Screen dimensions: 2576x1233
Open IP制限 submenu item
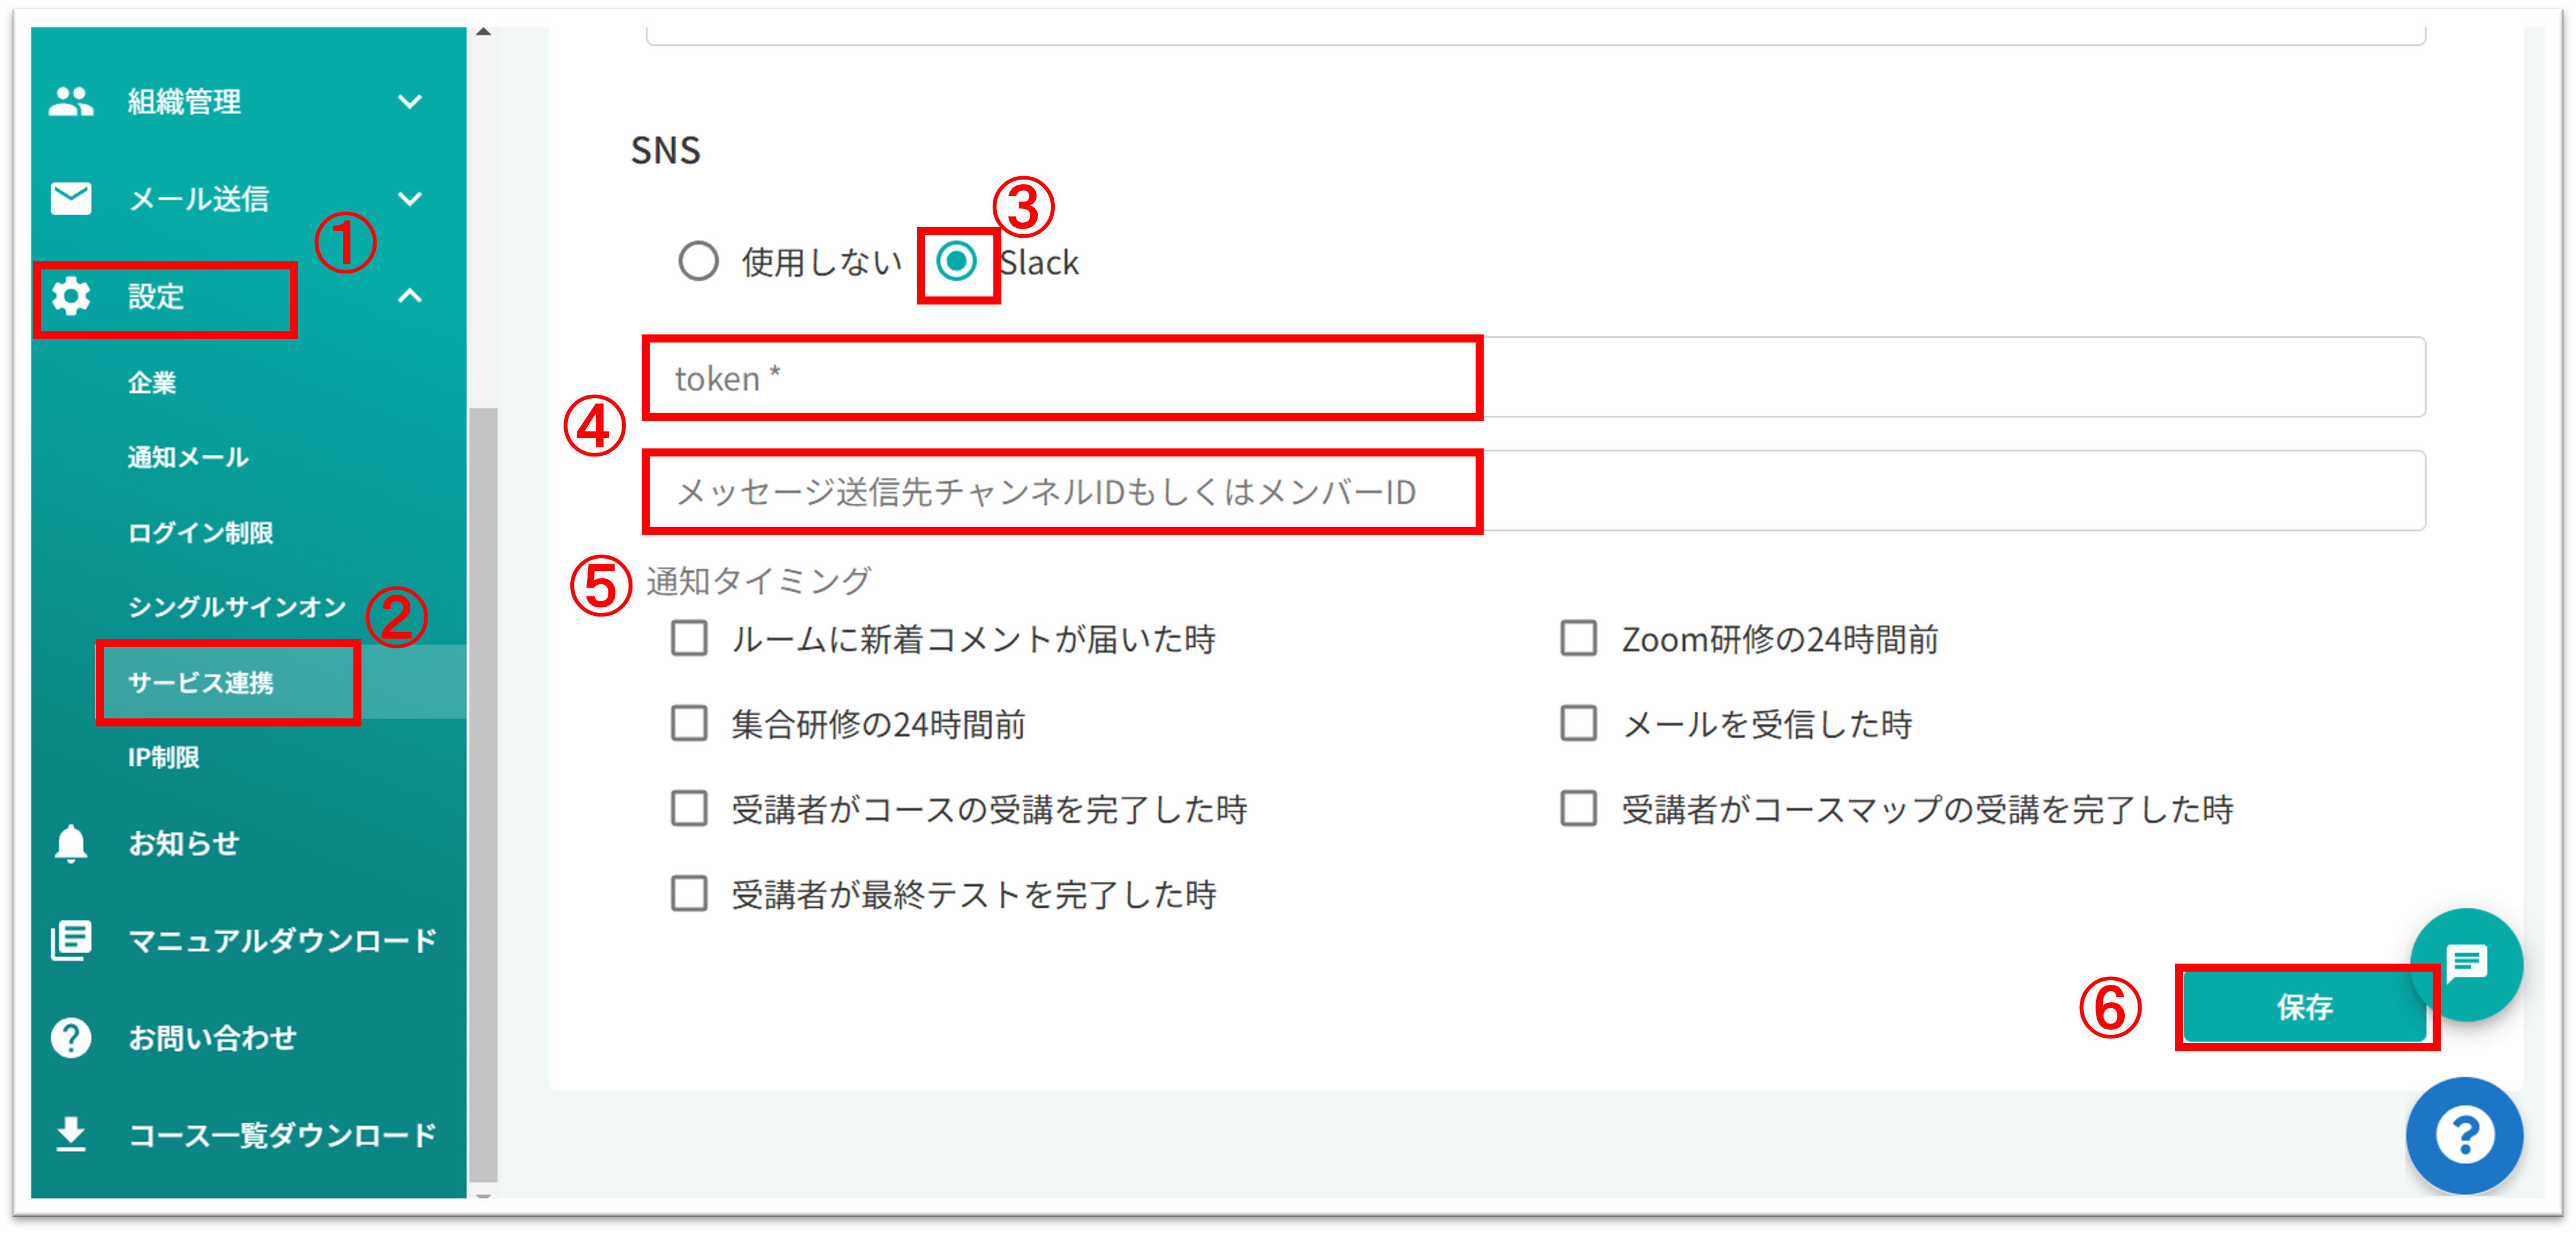[163, 757]
